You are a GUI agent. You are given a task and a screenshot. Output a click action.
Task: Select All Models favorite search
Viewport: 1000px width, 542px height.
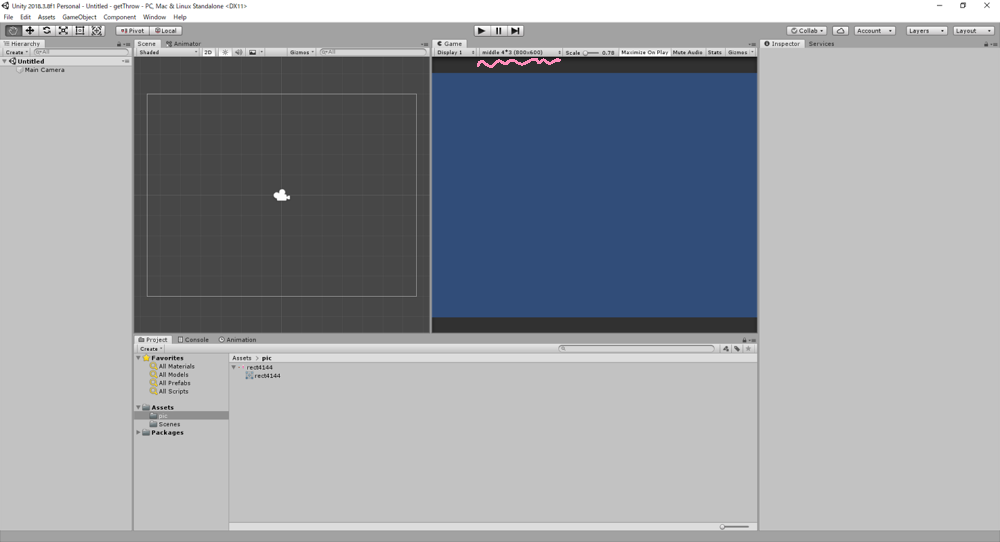coord(169,375)
